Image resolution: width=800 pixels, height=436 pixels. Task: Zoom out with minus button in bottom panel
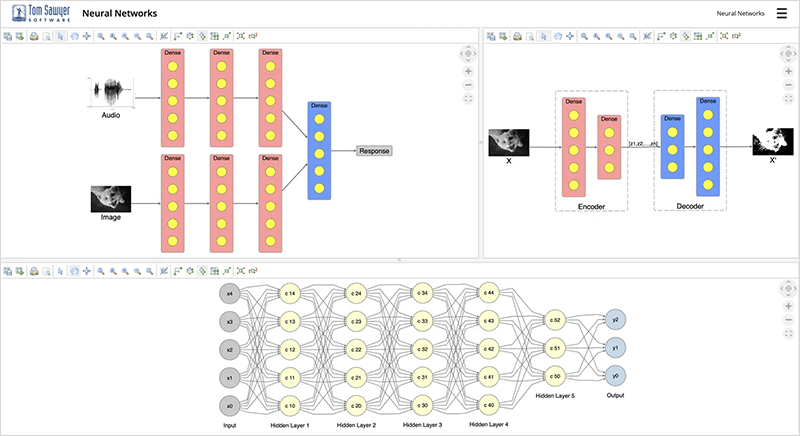coord(788,320)
